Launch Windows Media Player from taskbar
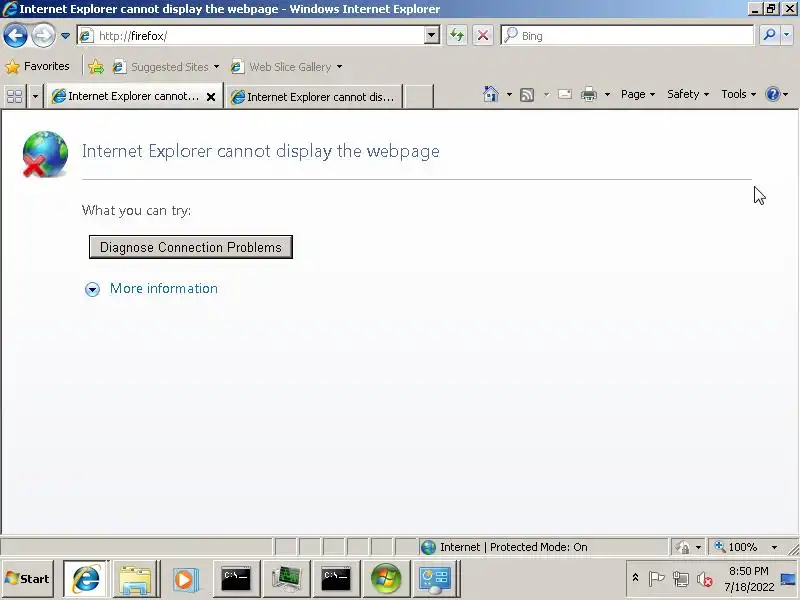 185,579
